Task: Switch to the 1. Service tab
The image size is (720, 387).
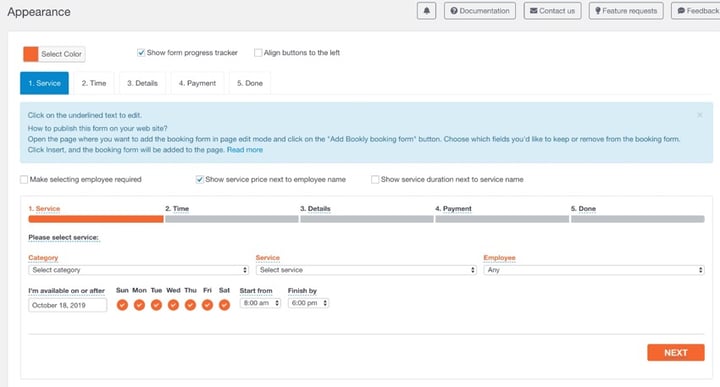Action: tap(44, 83)
